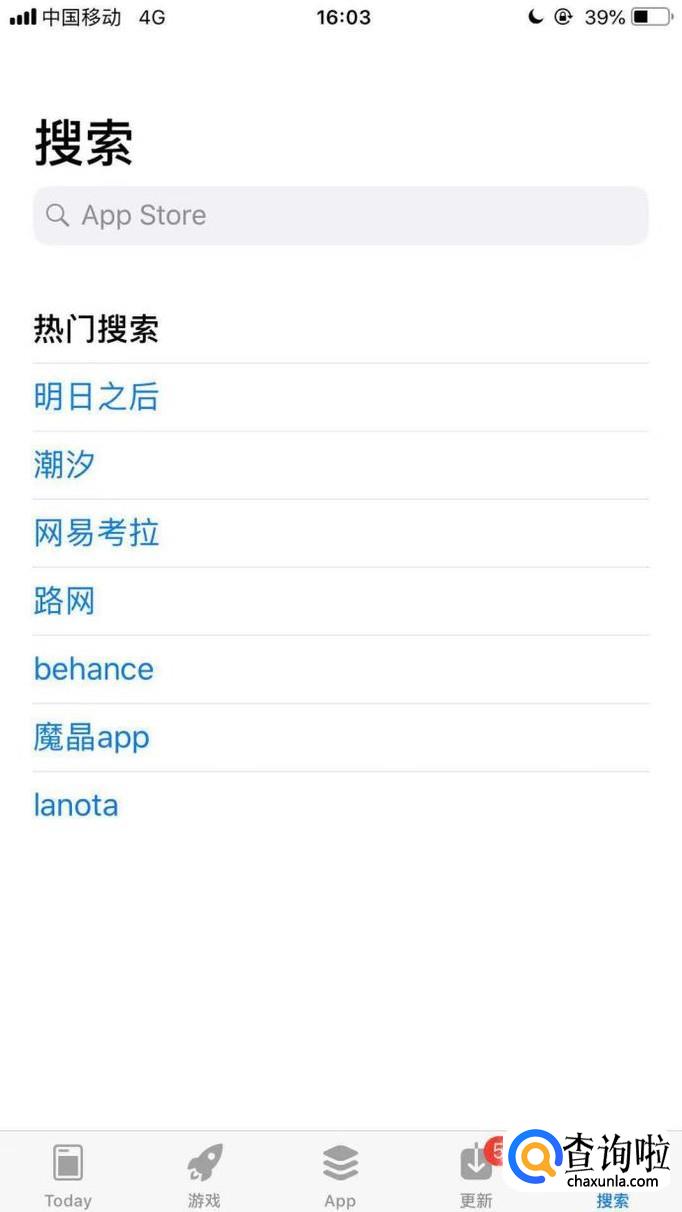The height and width of the screenshot is (1212, 682).
Task: Tap the App Store search field
Action: pos(340,215)
